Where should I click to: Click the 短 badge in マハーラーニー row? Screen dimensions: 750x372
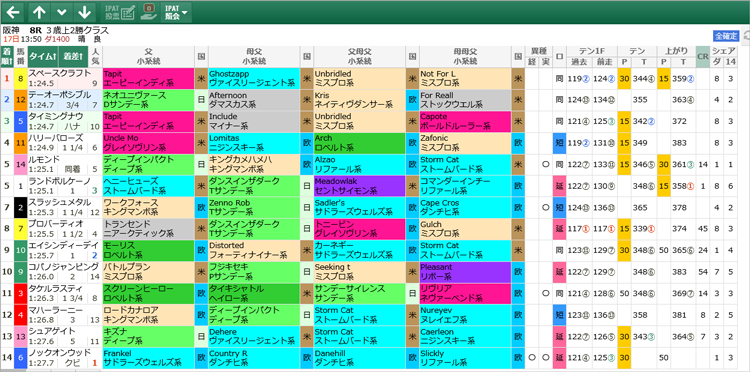point(560,315)
